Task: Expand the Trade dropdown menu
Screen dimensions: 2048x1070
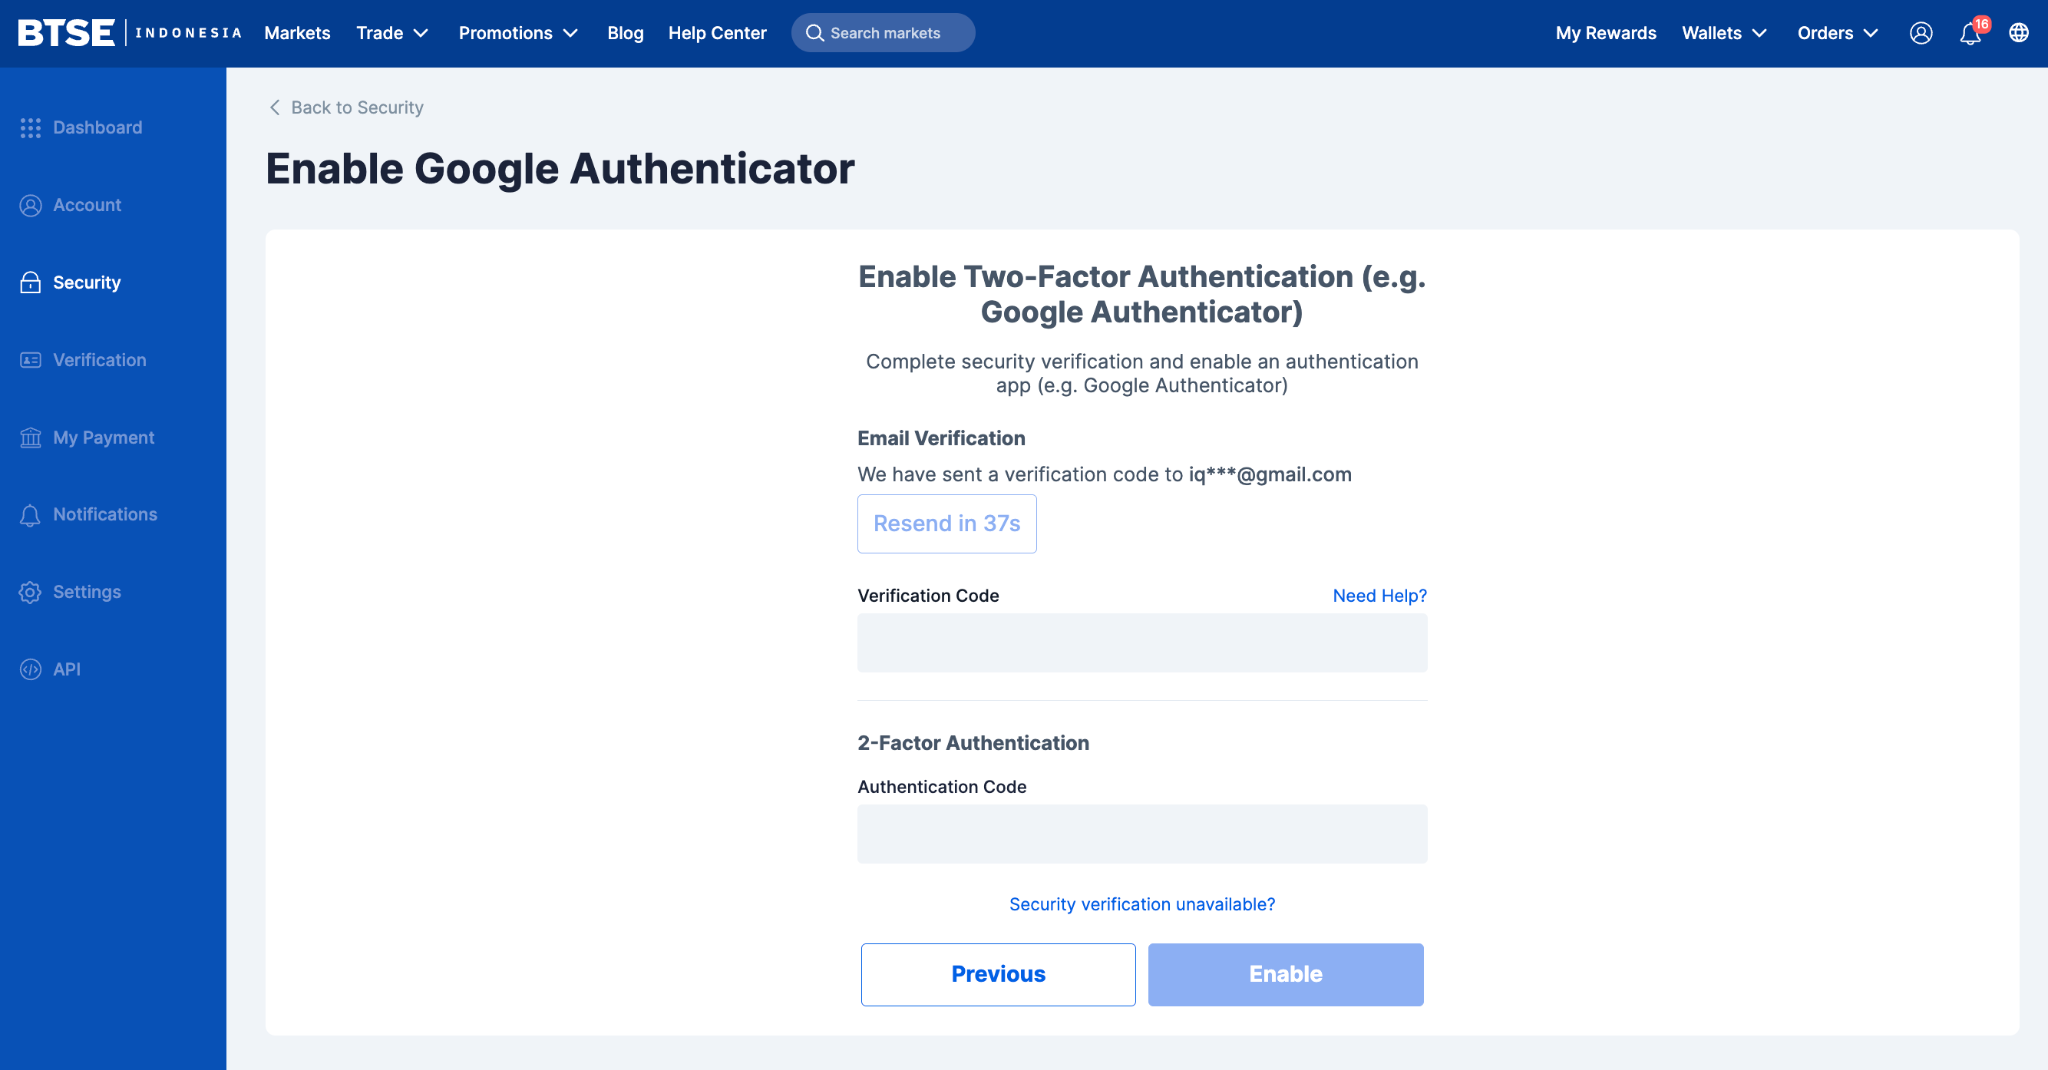Action: (x=392, y=33)
